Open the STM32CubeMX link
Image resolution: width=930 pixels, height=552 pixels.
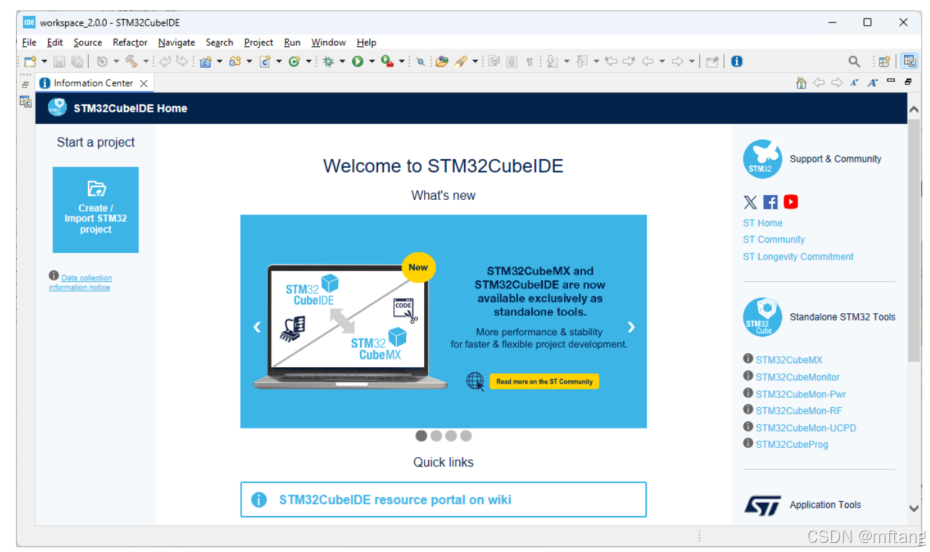pos(789,360)
